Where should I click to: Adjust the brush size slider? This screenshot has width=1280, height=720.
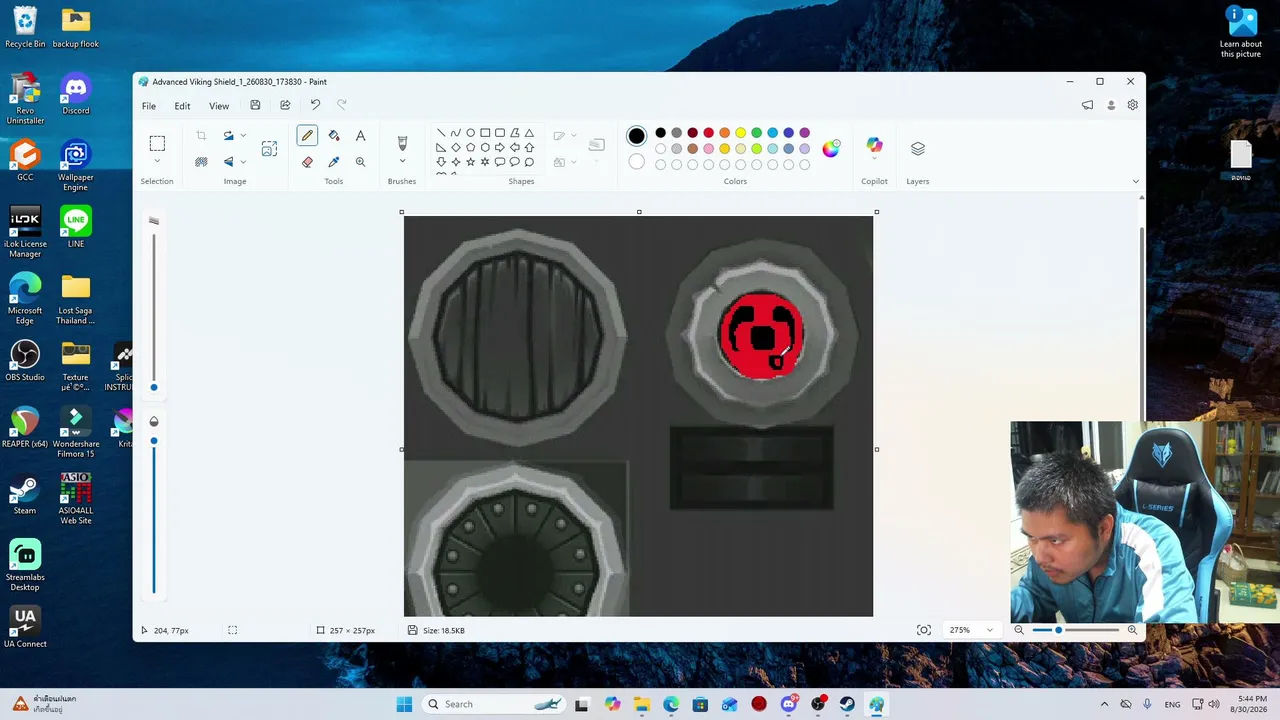(154, 387)
